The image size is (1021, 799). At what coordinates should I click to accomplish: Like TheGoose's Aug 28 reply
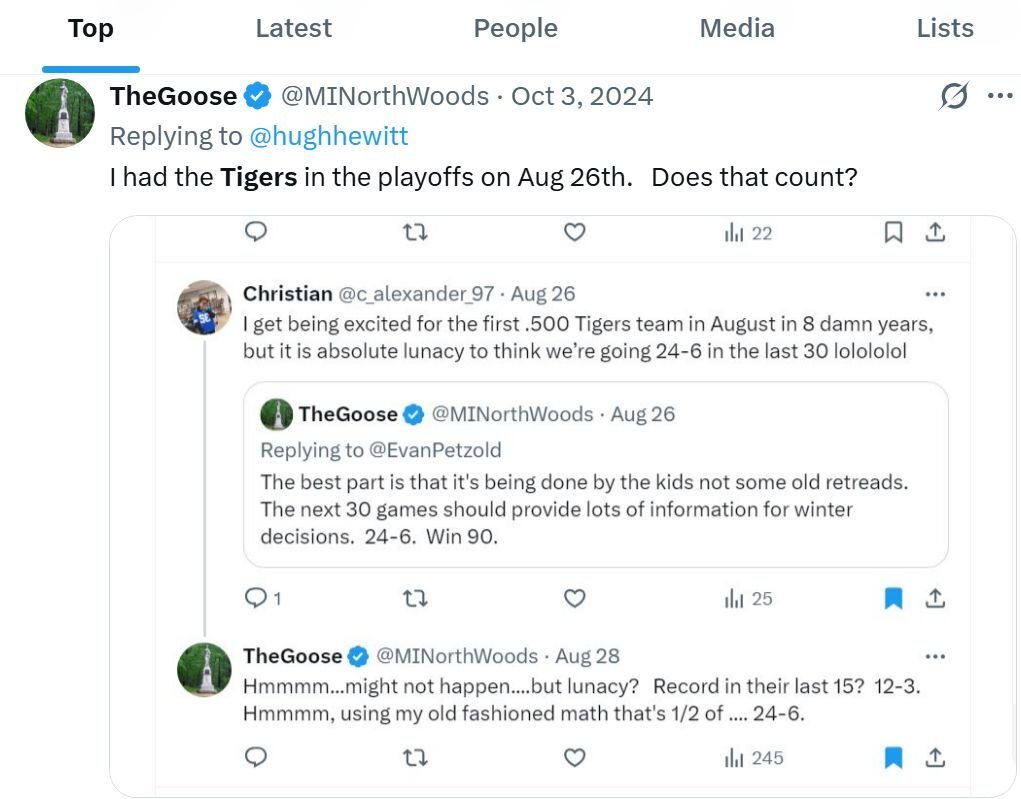574,757
